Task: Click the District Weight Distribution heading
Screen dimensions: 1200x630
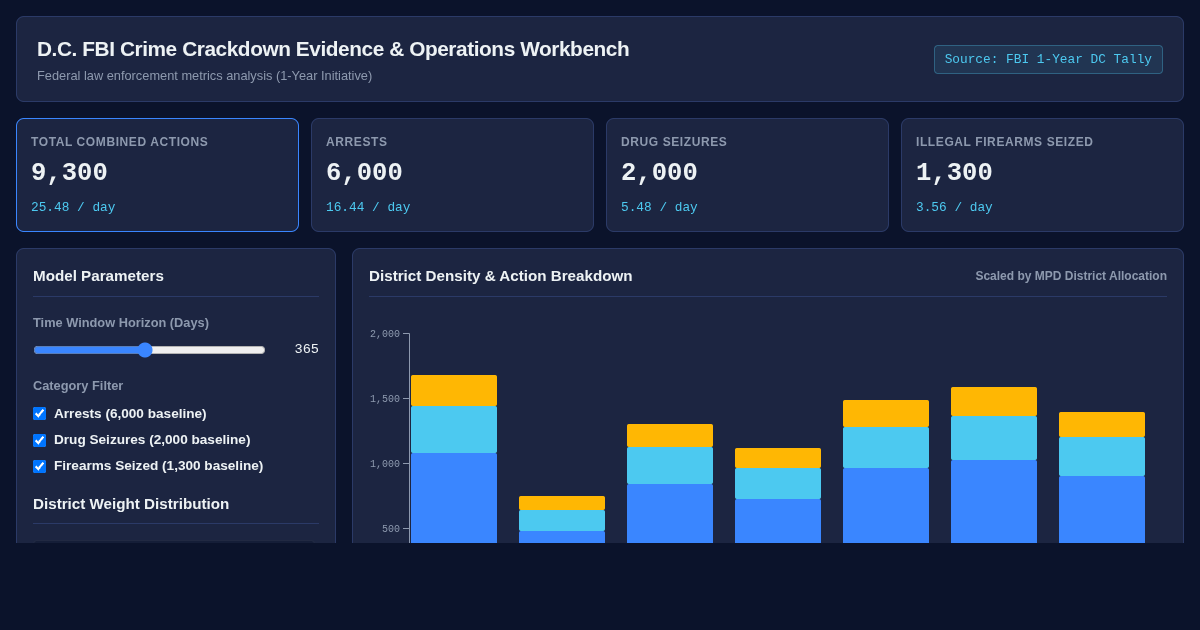Action: (x=131, y=504)
